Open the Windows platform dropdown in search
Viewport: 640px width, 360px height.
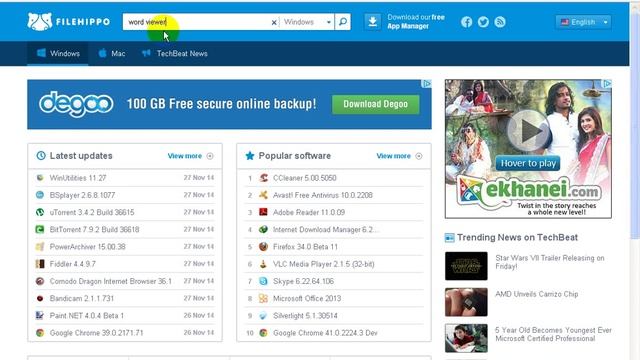click(307, 22)
